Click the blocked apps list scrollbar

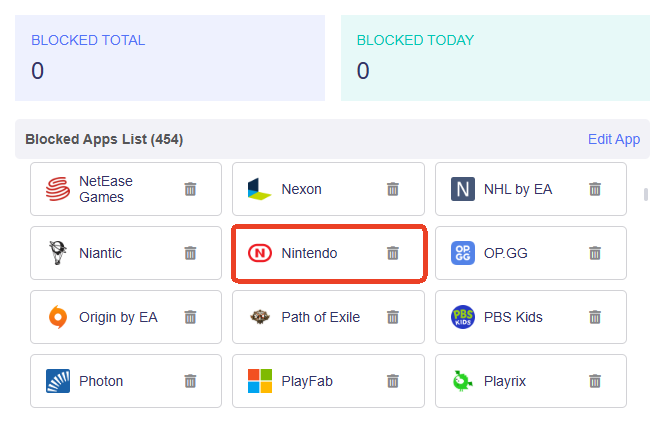click(x=646, y=195)
